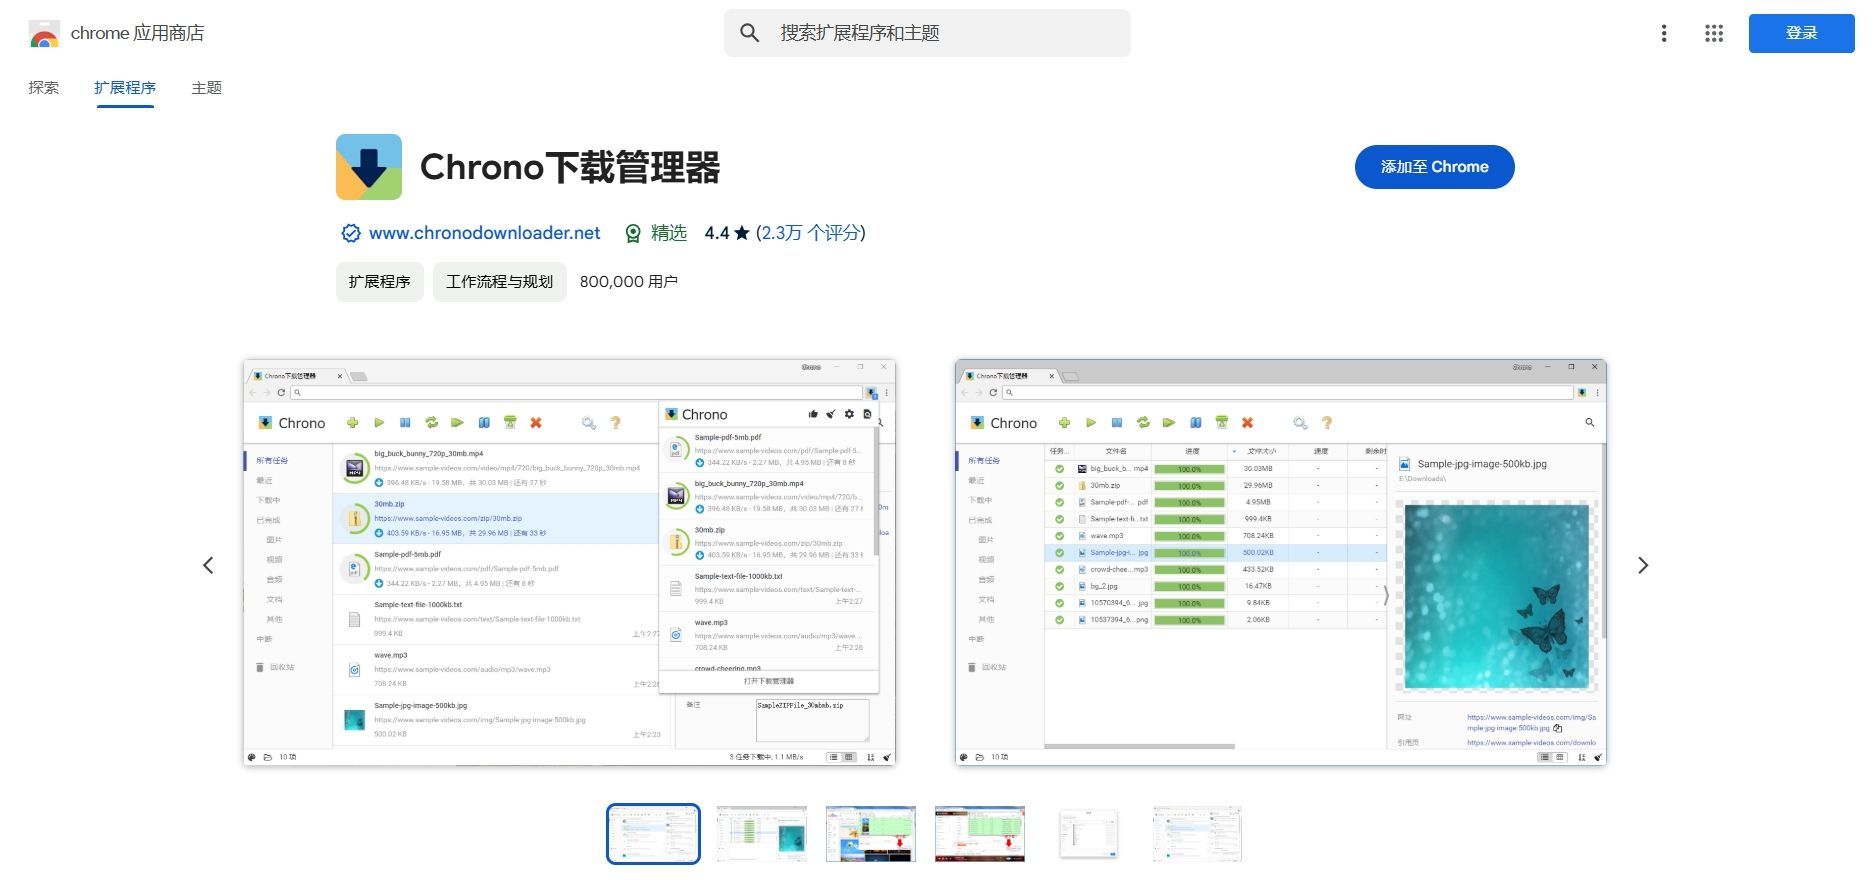Image resolution: width=1876 pixels, height=891 pixels.
Task: Click the 登录 sign-in button
Action: tap(1801, 33)
